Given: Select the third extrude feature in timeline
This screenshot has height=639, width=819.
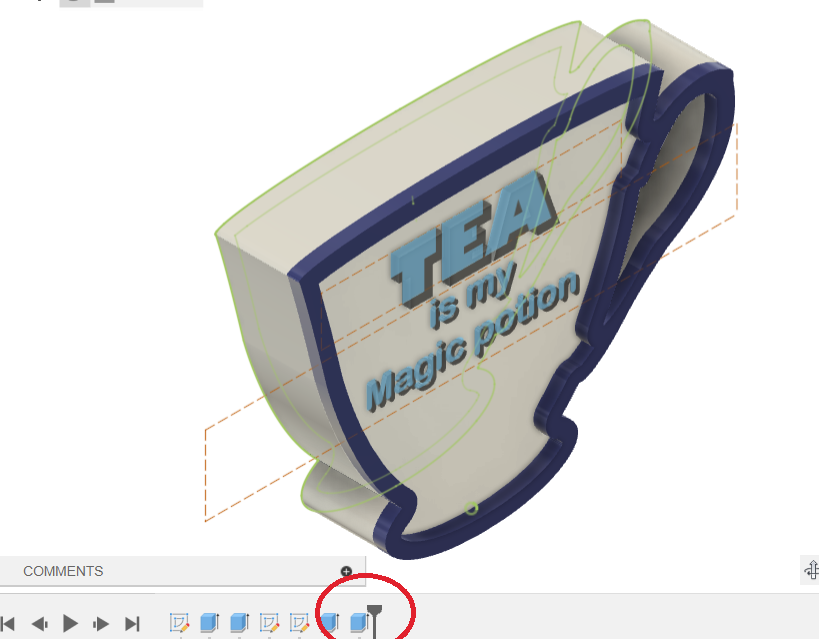Looking at the screenshot, I should 329,623.
